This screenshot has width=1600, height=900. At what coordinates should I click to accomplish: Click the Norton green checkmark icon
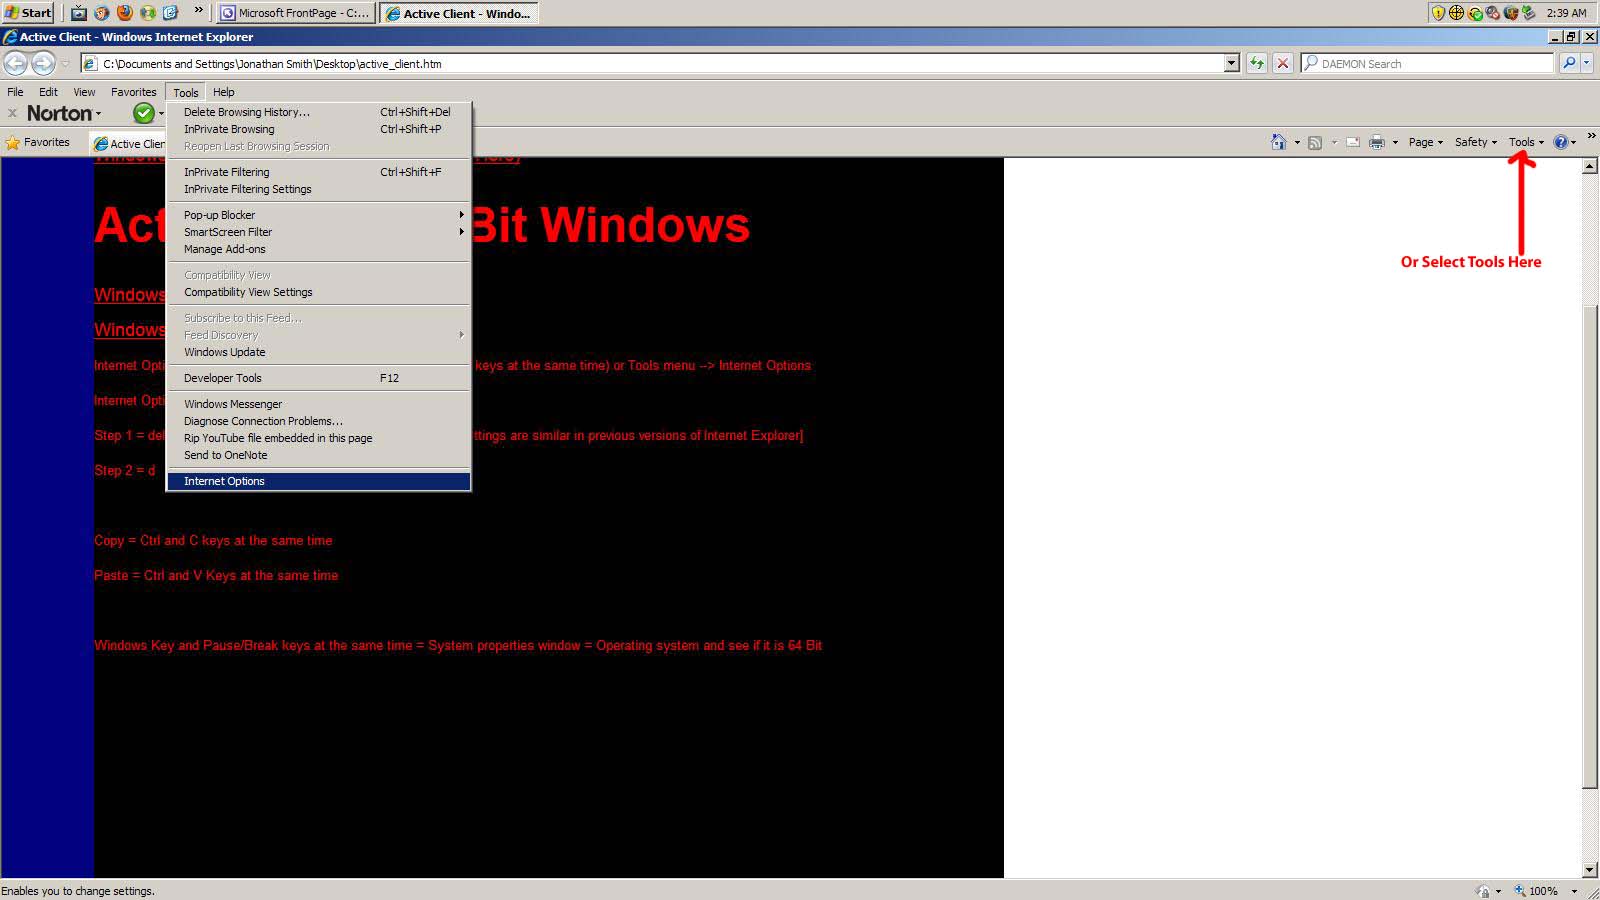144,113
